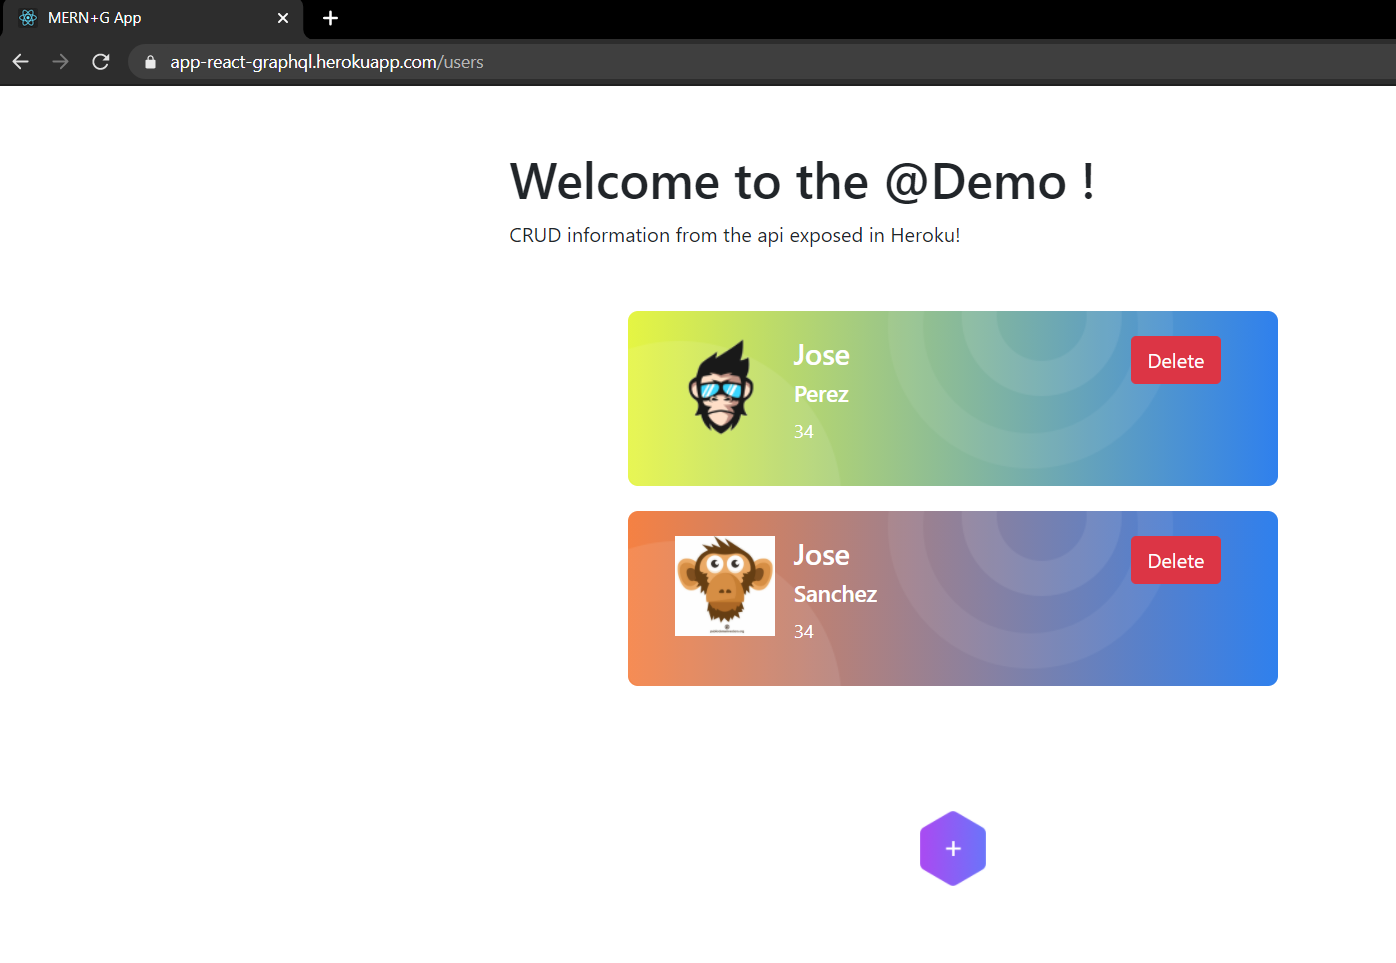Delete the user Jose Sanchez
This screenshot has height=963, width=1396.
[x=1175, y=561]
